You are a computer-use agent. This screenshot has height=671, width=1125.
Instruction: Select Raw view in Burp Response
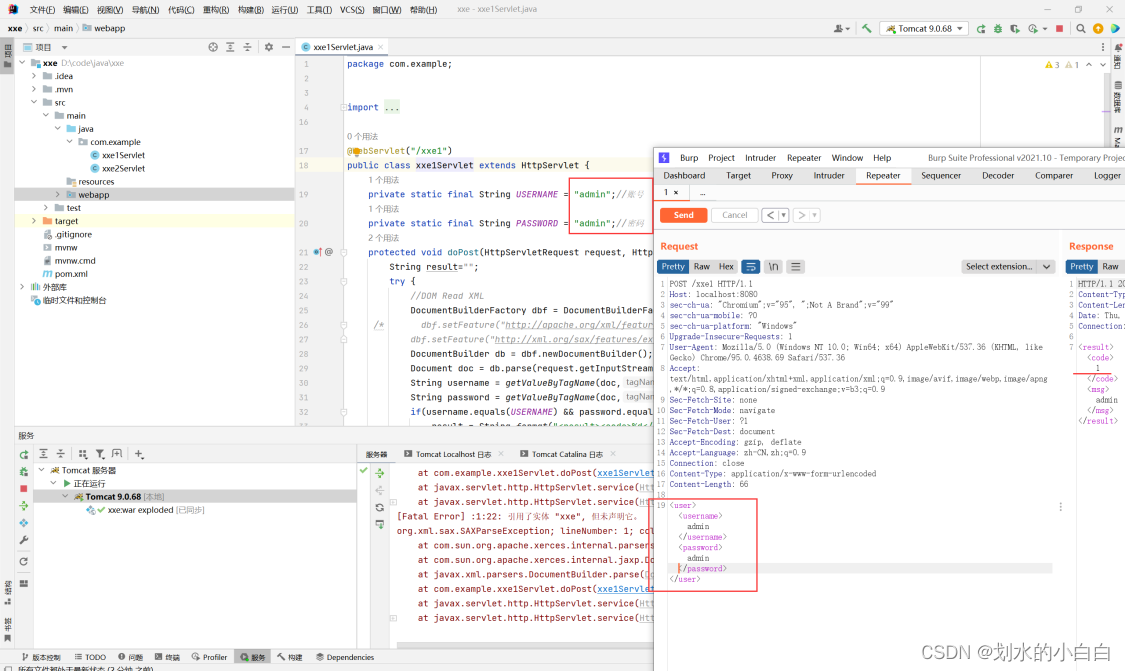[1111, 267]
